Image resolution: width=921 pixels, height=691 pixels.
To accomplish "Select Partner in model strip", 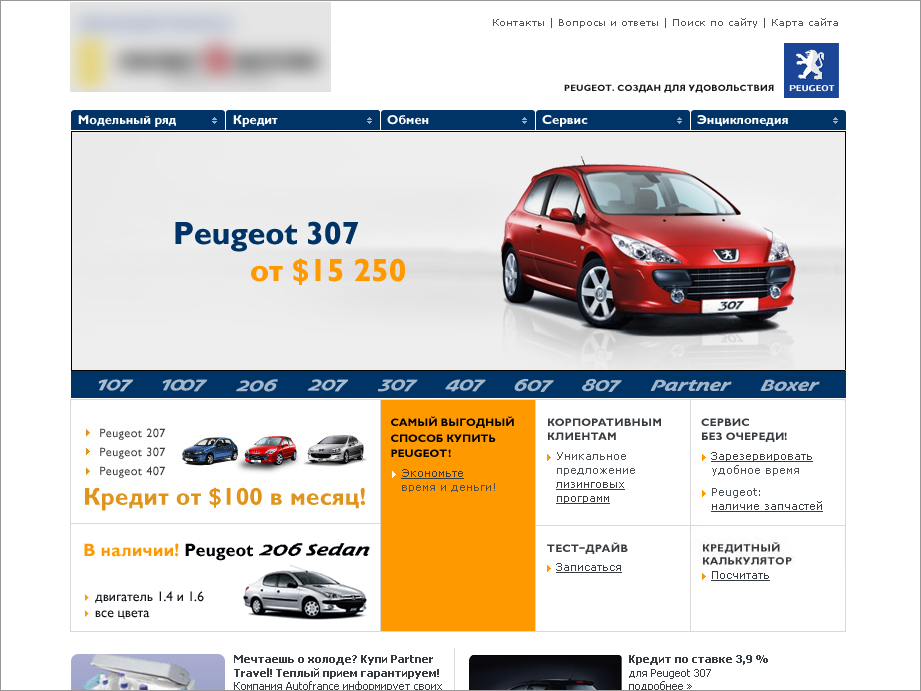I will point(690,385).
